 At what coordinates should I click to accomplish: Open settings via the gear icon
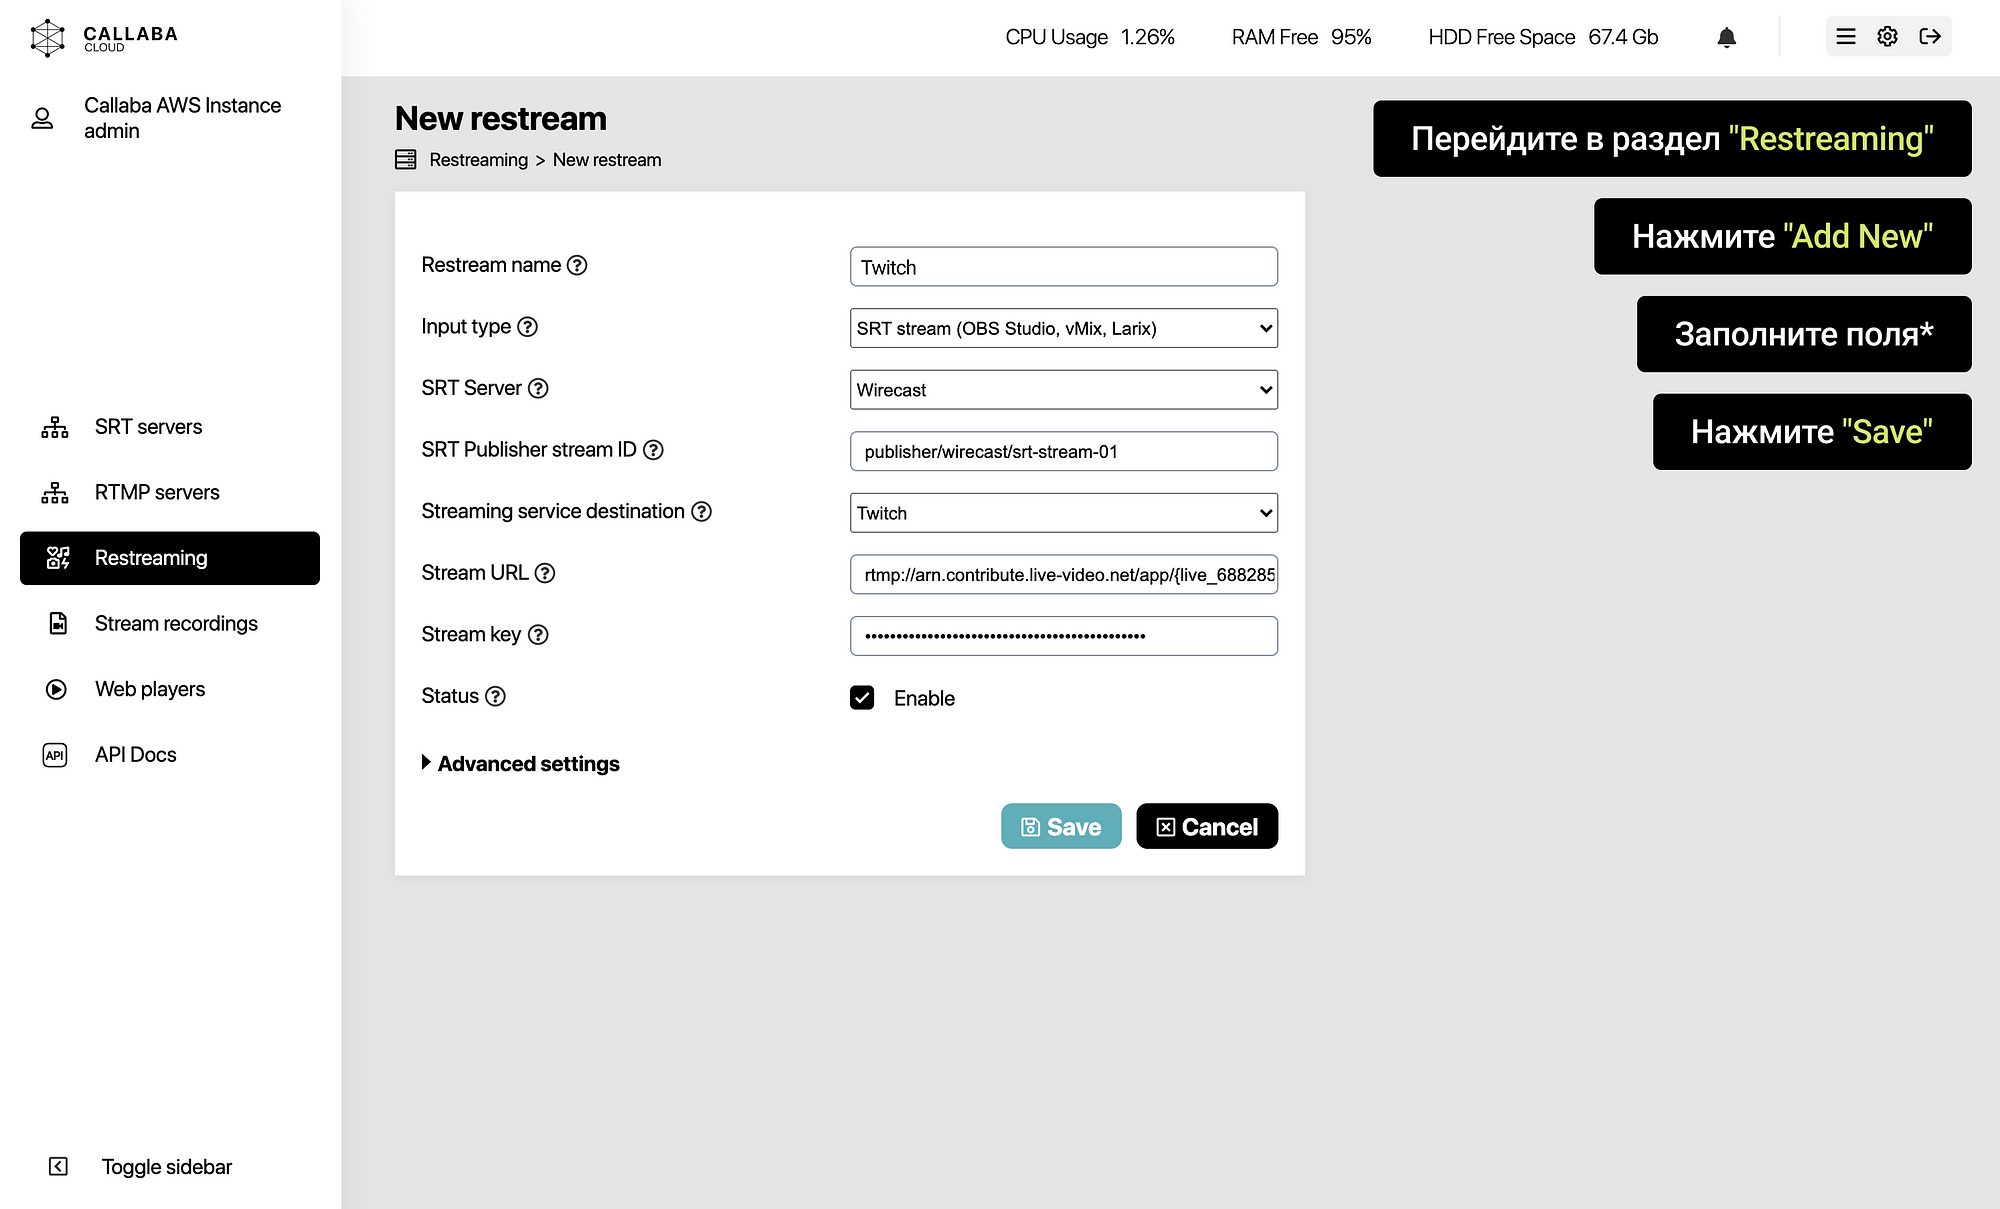click(x=1887, y=37)
